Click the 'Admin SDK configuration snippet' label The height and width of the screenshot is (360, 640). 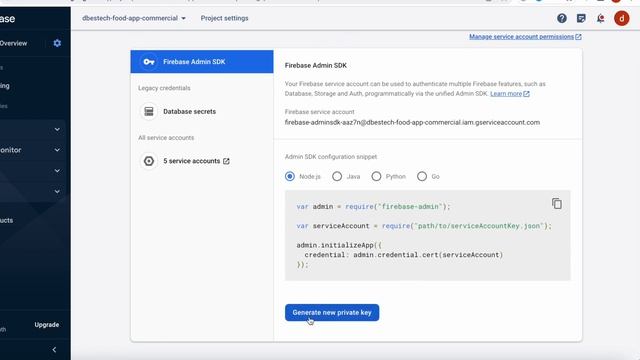331,157
